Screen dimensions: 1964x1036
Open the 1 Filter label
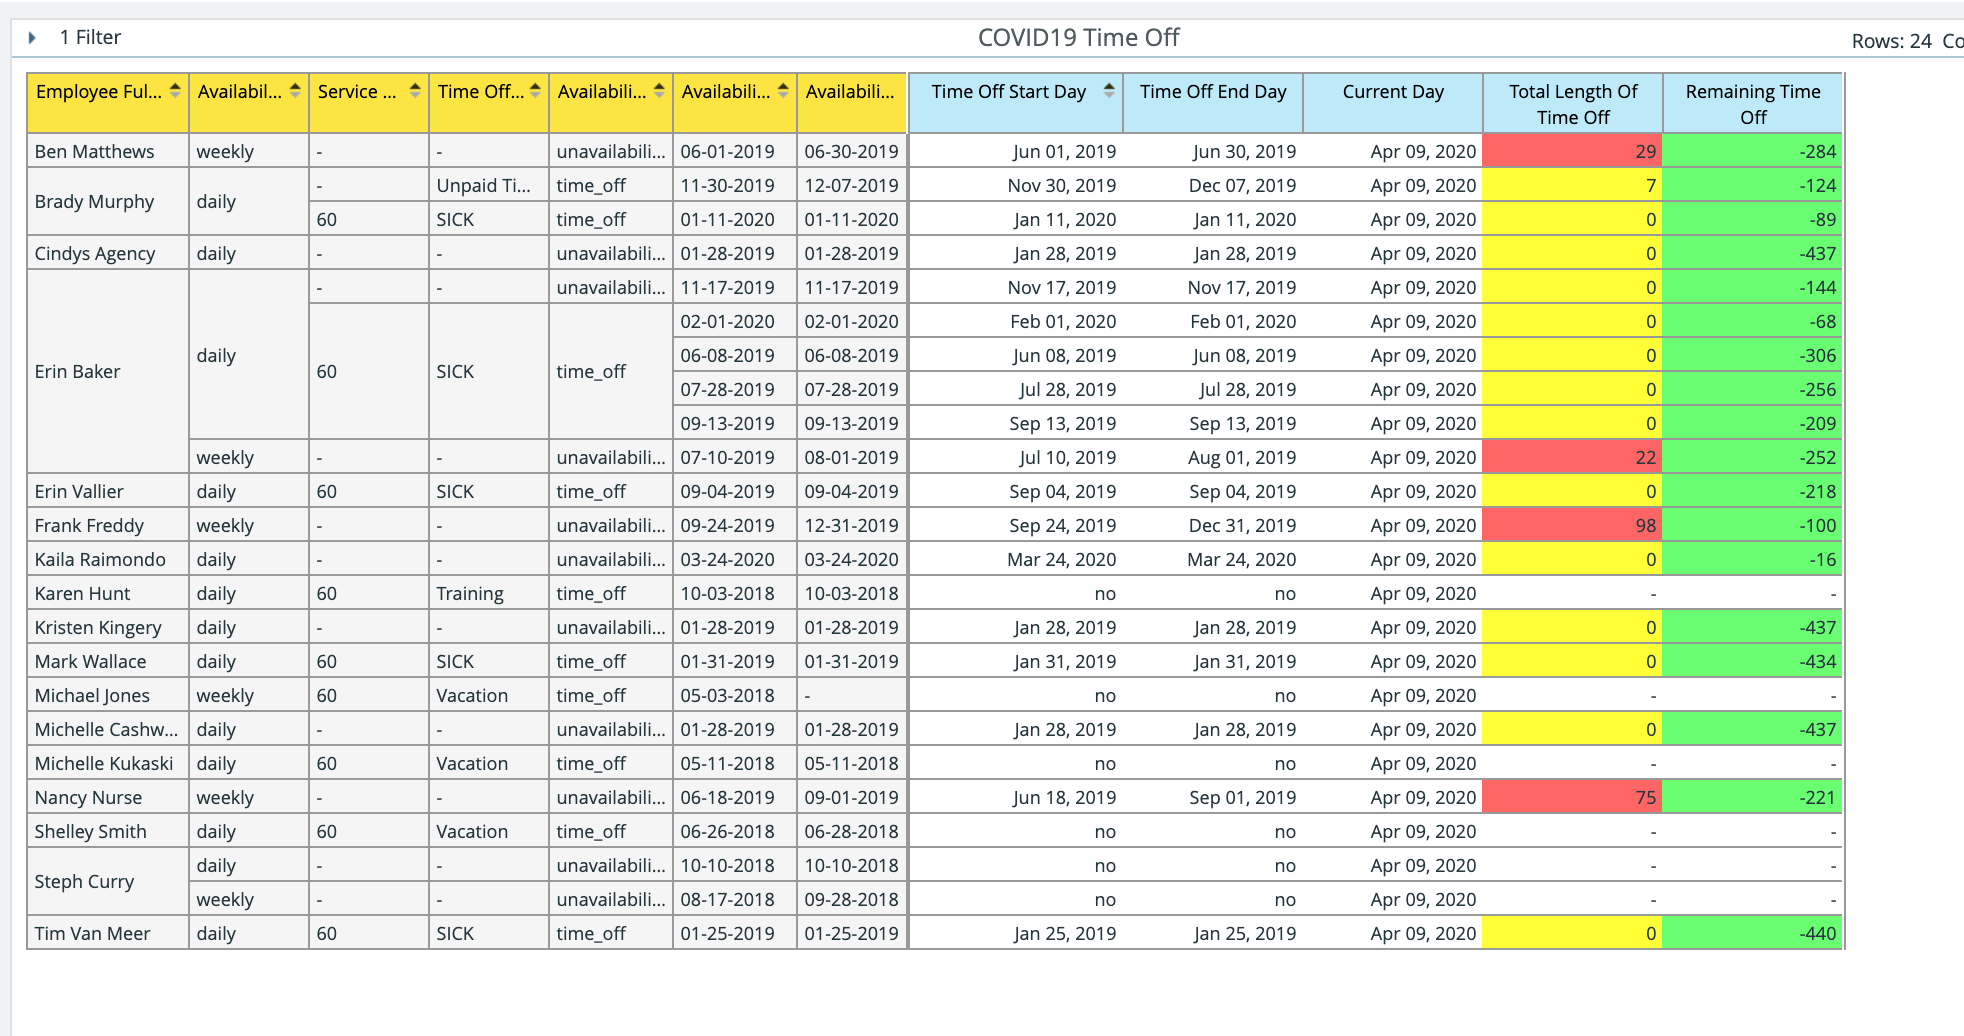(x=90, y=38)
